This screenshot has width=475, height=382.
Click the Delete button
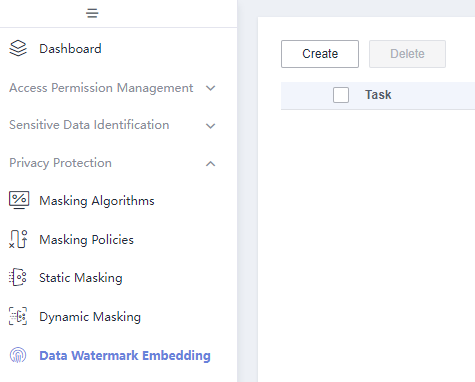[x=407, y=54]
